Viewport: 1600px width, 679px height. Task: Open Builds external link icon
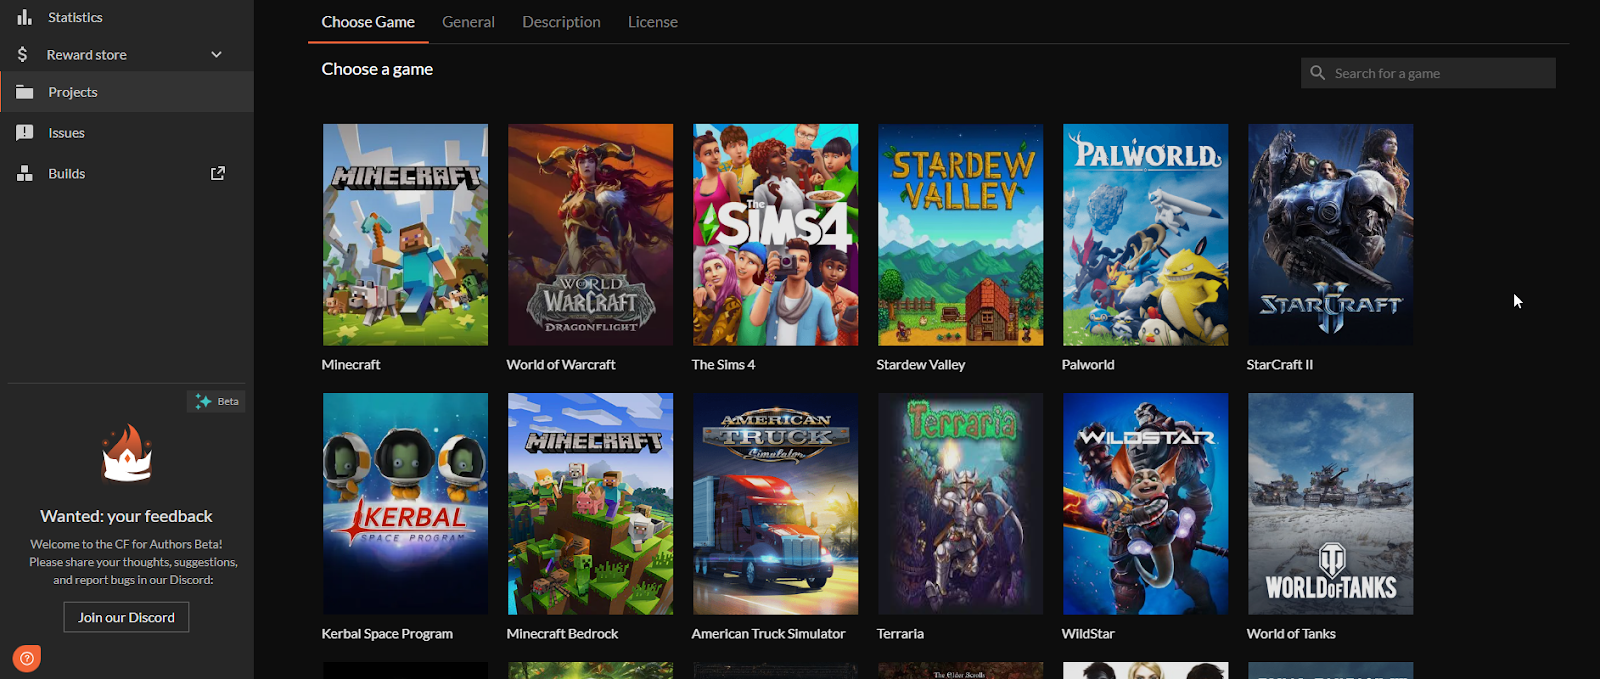[x=218, y=173]
